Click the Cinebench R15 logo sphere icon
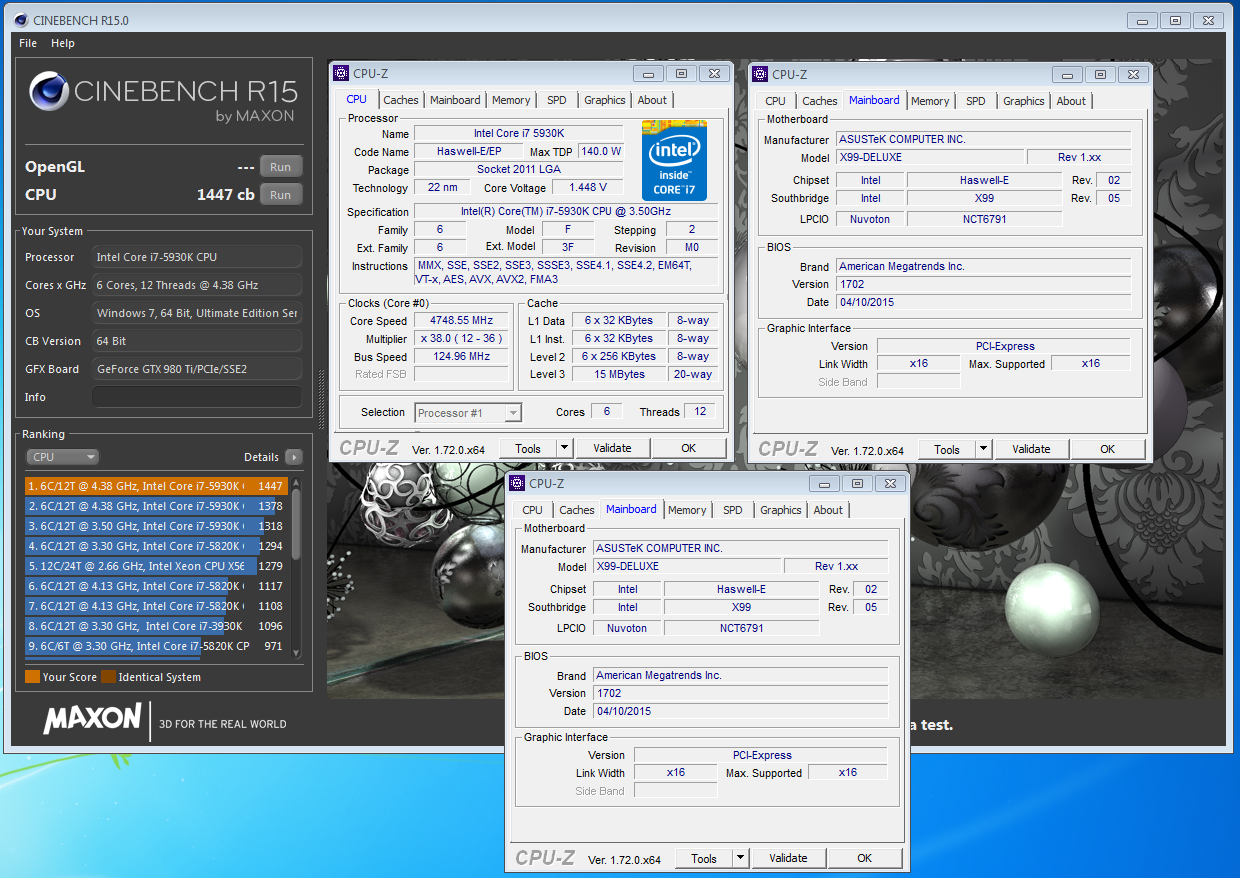This screenshot has width=1240, height=878. click(48, 92)
